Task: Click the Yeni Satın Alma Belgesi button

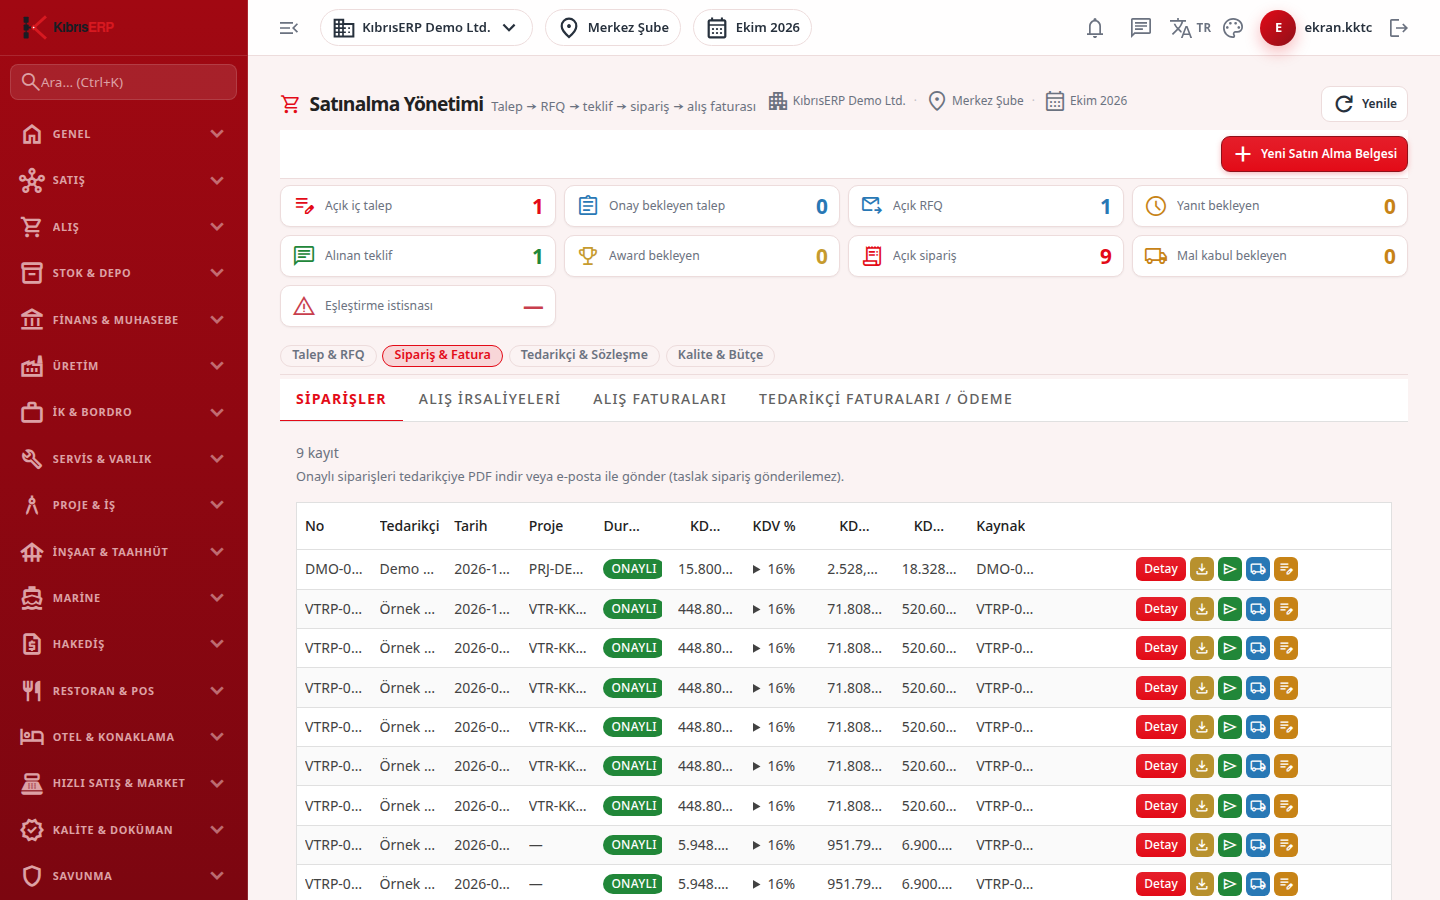Action: [x=1314, y=154]
